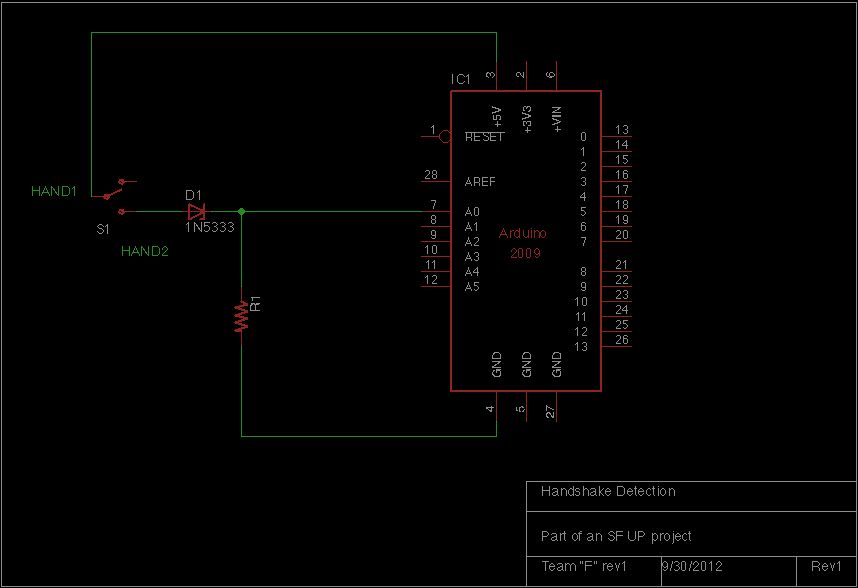Viewport: 858px width, 588px height.
Task: Select the IC1 component name
Action: point(461,79)
